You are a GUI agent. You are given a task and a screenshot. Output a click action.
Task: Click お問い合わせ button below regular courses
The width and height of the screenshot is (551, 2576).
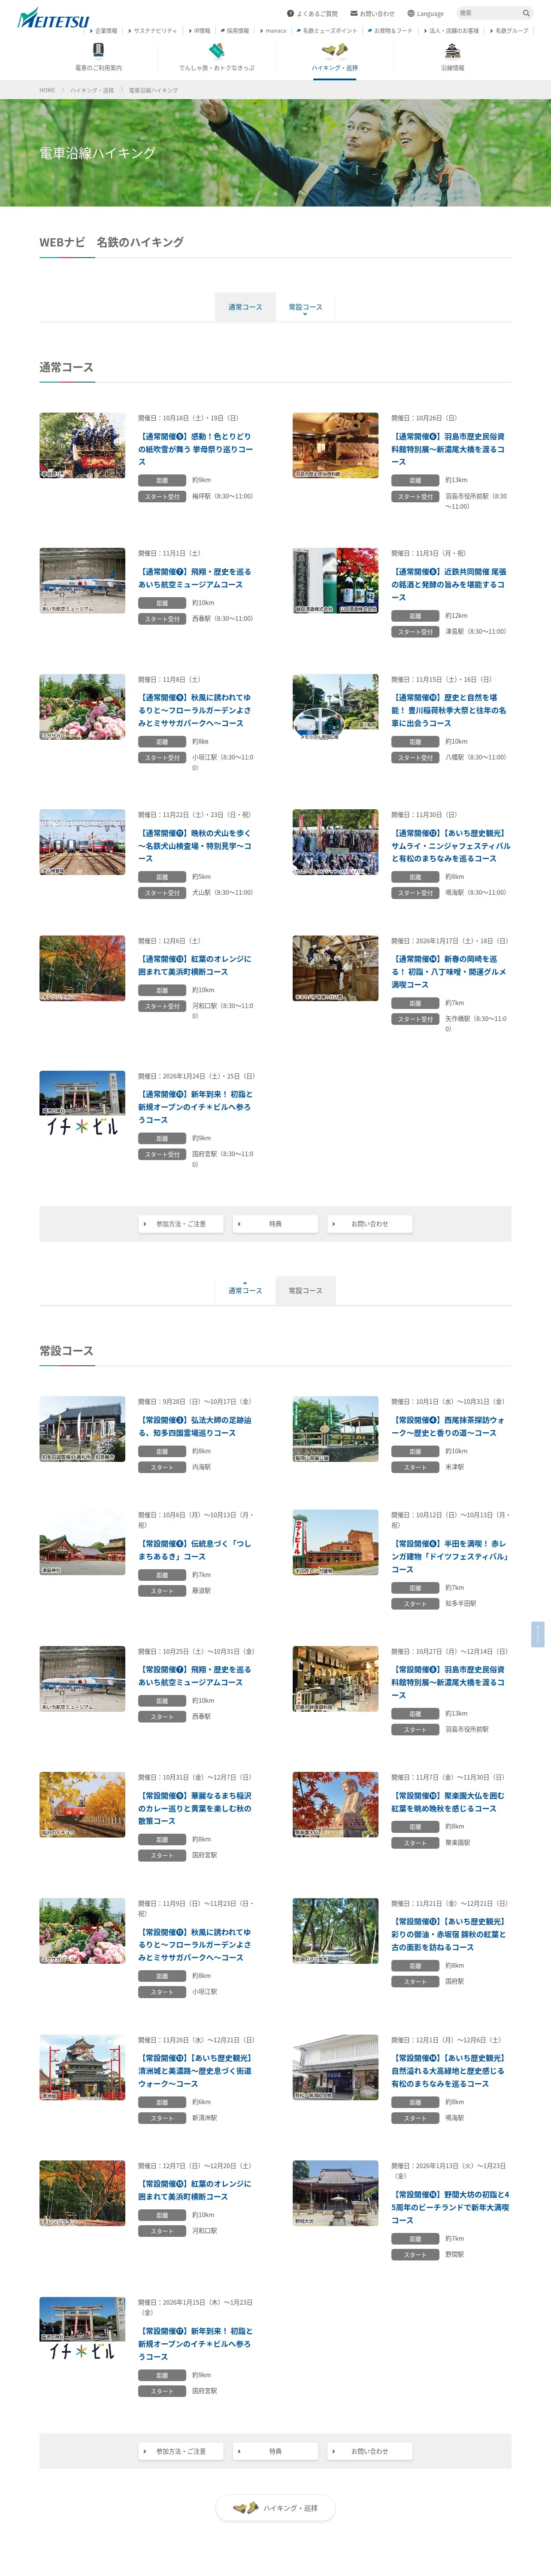point(369,1223)
